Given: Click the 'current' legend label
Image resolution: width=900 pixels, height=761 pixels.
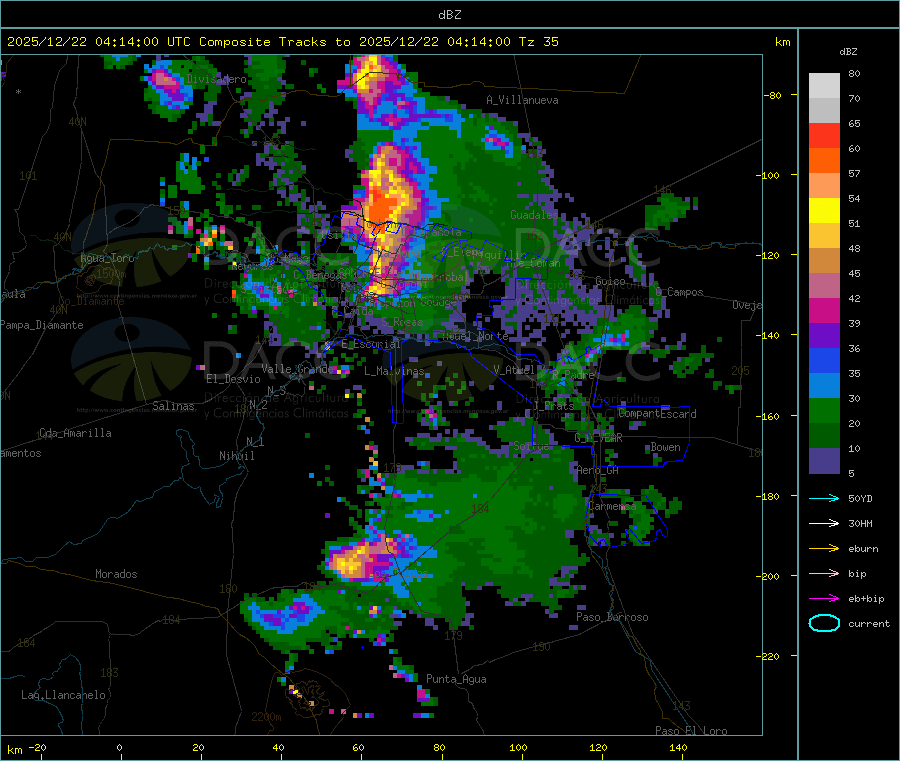Looking at the screenshot, I should [x=869, y=623].
